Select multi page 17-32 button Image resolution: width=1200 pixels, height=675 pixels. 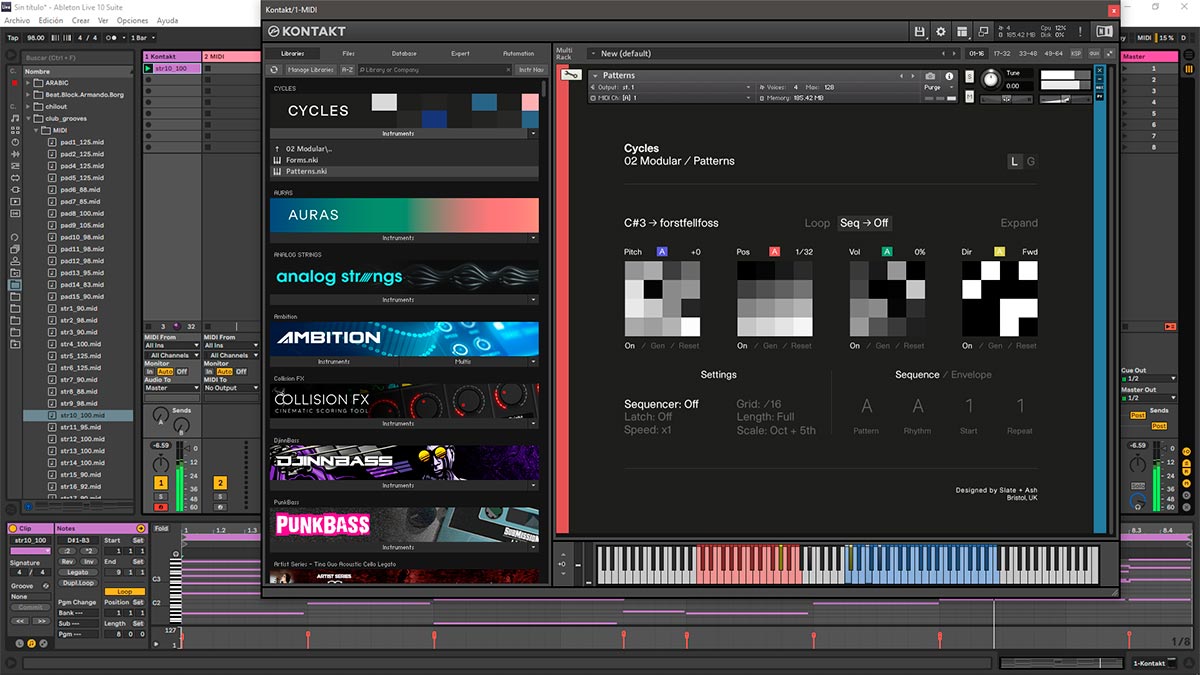tap(1001, 53)
